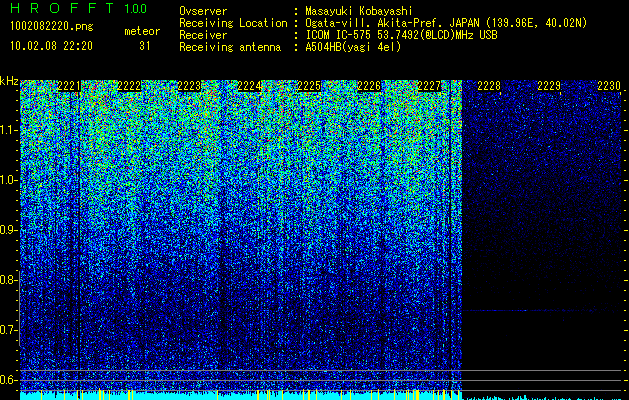
Task: Click the kHz axis unit label
Action: tap(9, 81)
